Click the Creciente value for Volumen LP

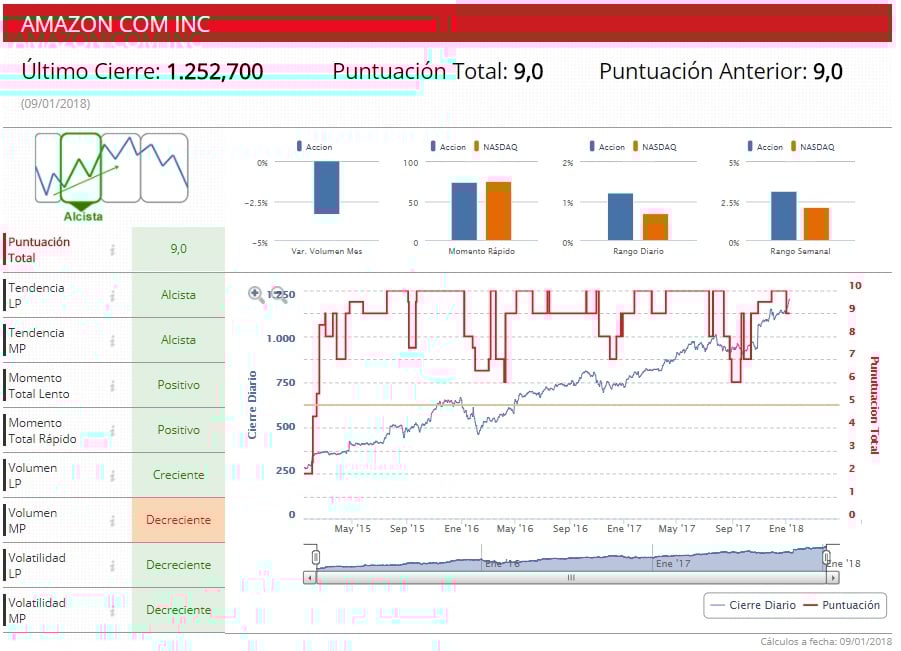pos(178,475)
